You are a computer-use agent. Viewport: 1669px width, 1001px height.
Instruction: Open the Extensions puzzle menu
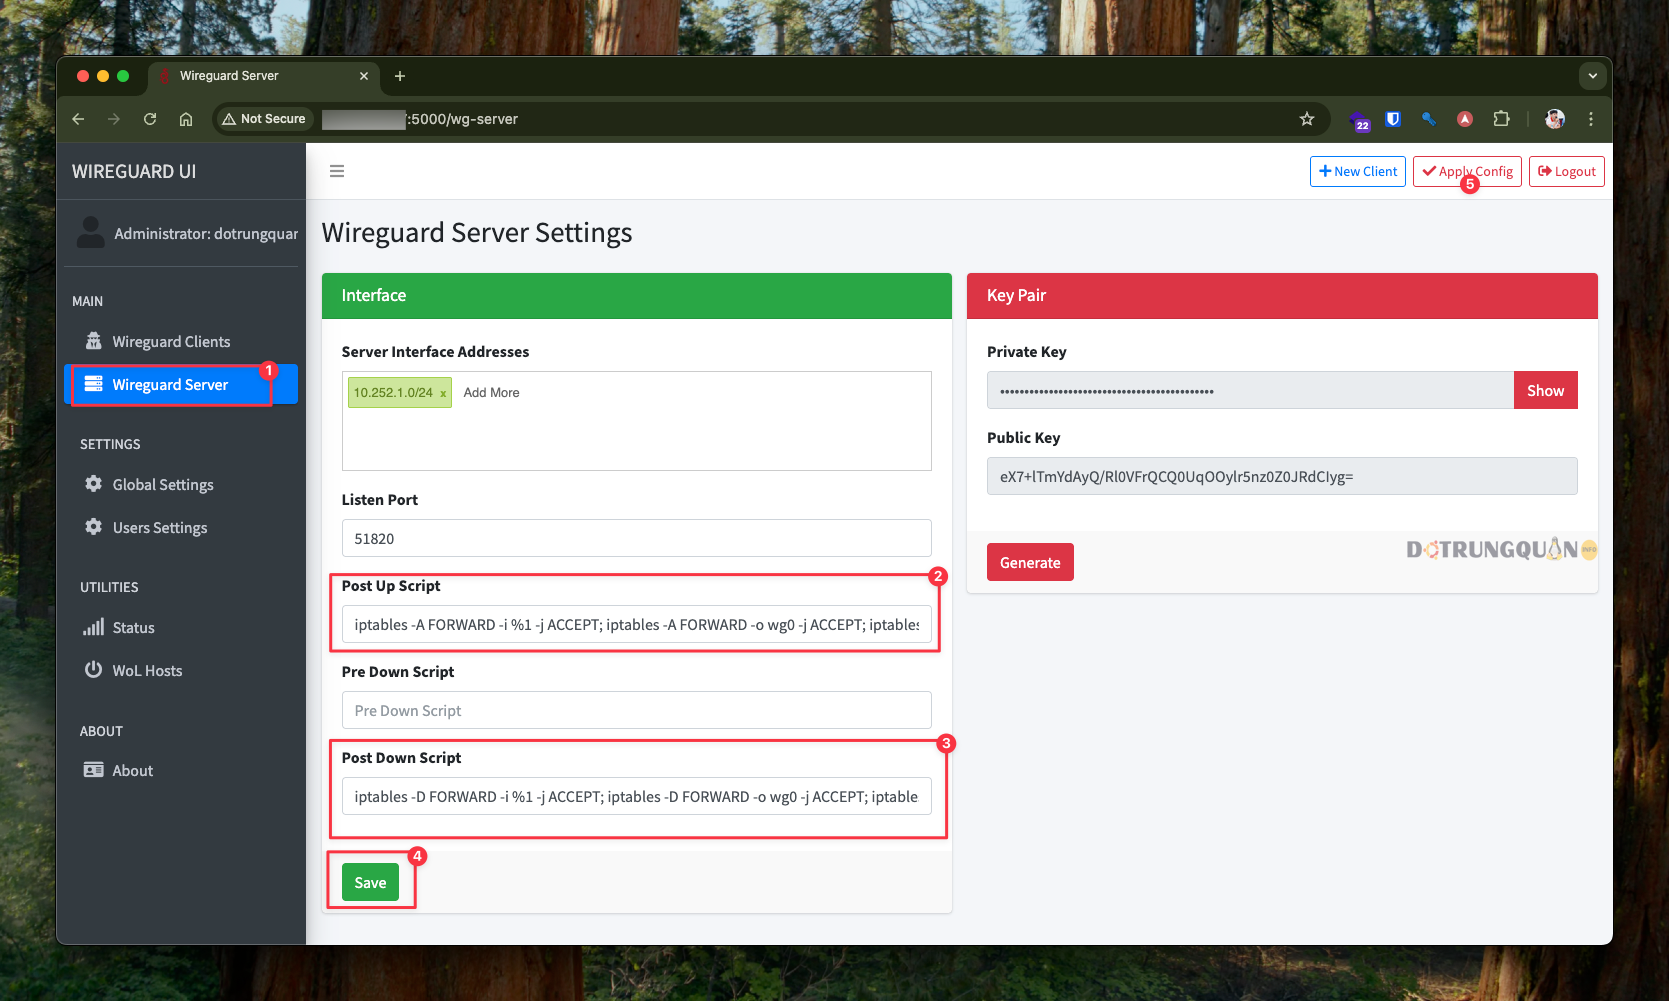tap(1501, 119)
